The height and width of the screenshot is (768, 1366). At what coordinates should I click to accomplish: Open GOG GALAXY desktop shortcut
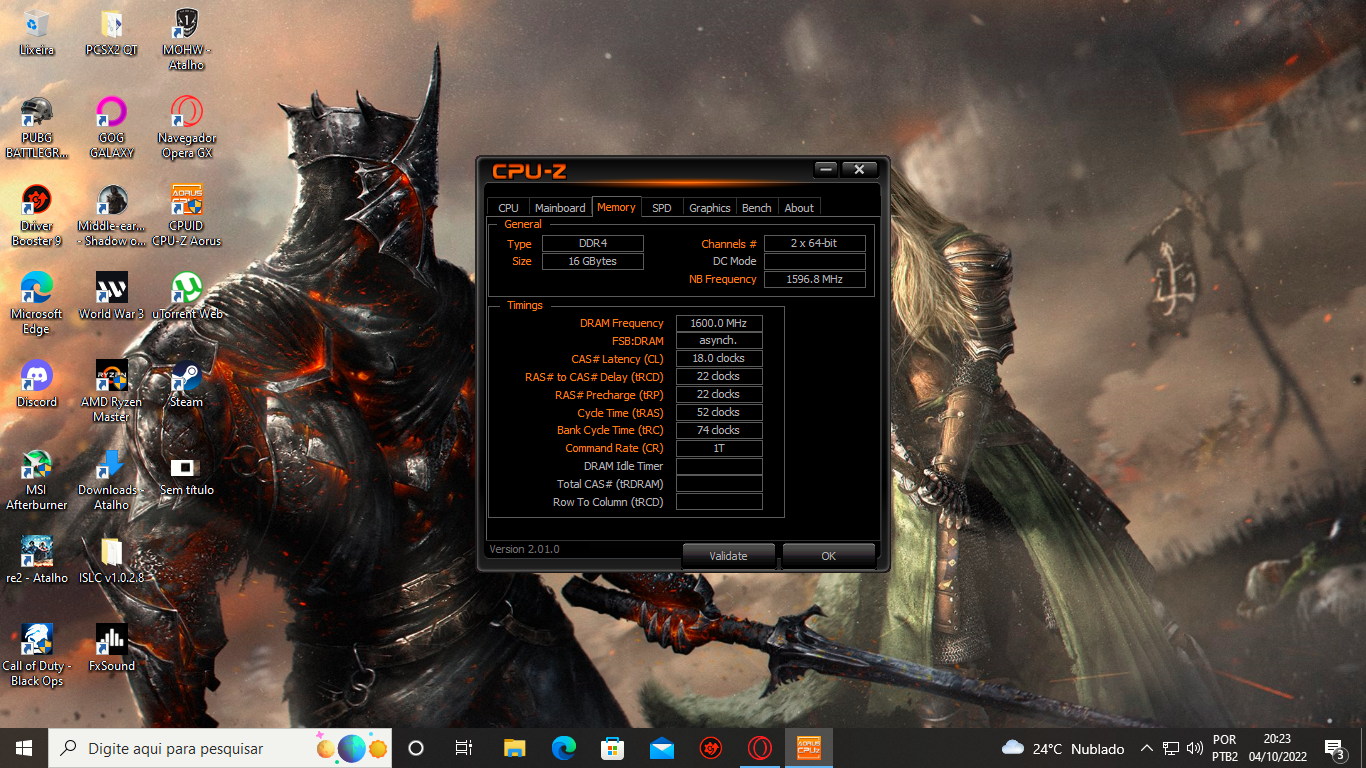111,129
